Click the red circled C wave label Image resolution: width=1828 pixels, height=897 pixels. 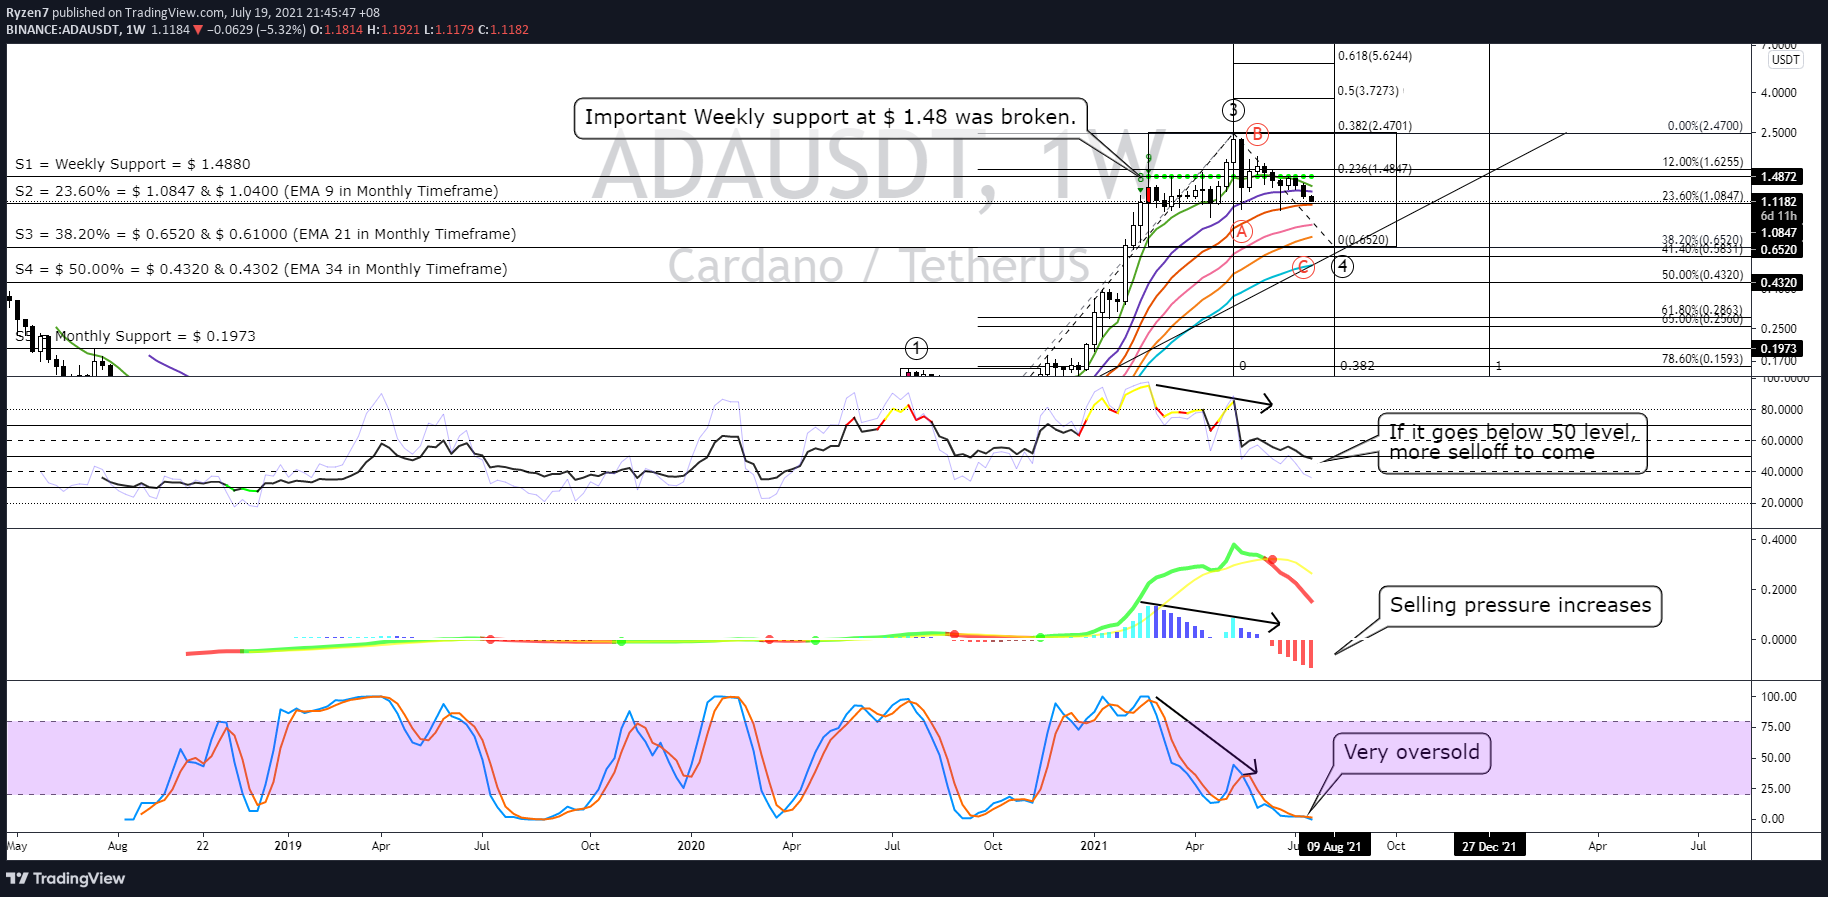coord(1303,267)
